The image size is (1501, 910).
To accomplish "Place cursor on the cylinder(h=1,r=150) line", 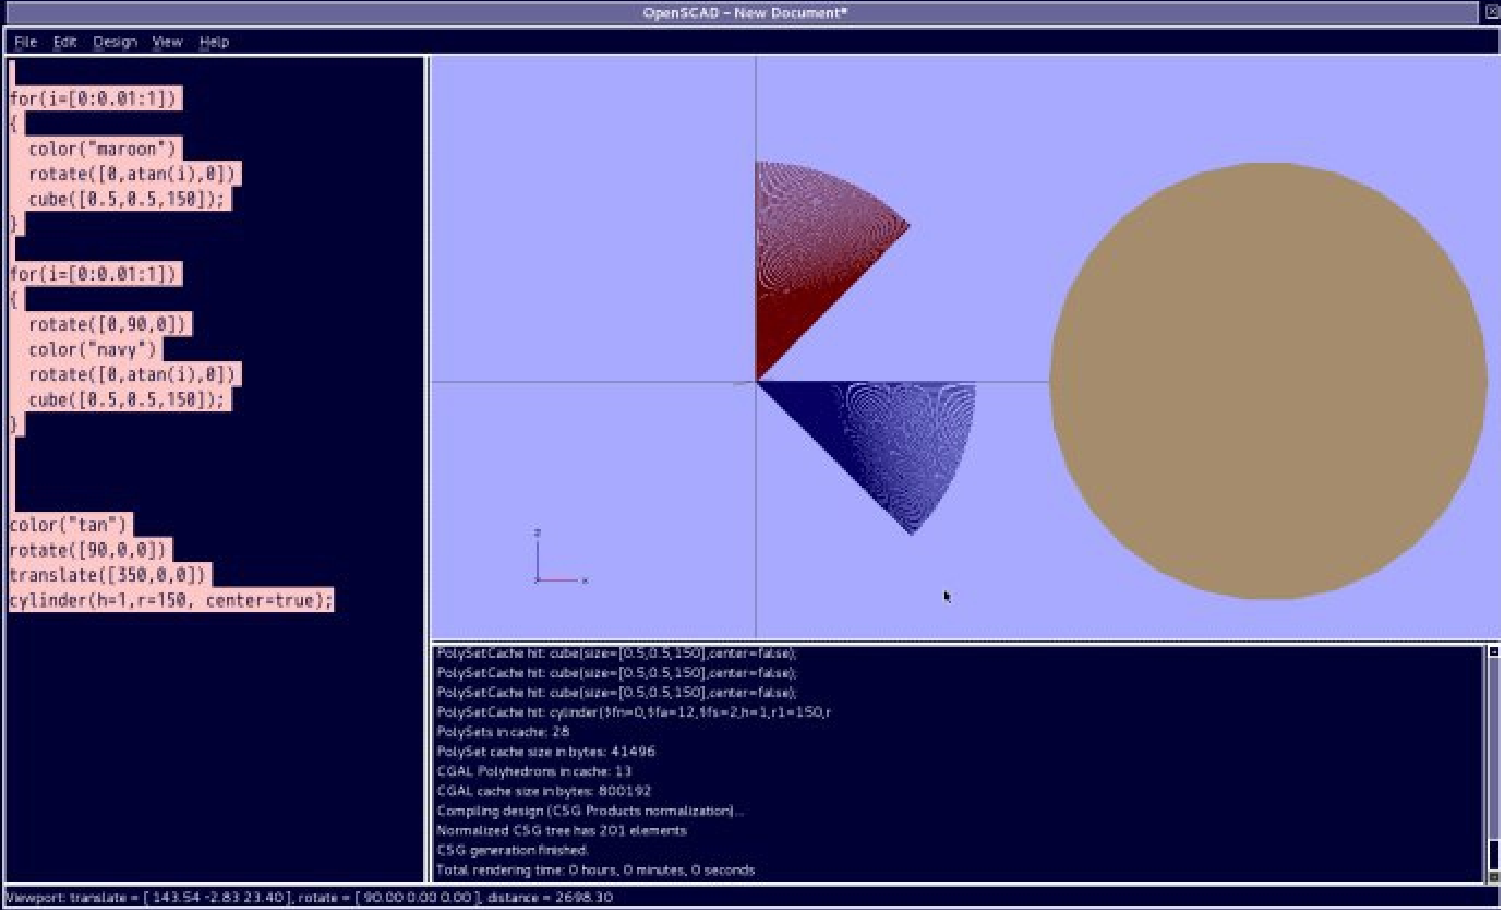I will pyautogui.click(x=170, y=600).
